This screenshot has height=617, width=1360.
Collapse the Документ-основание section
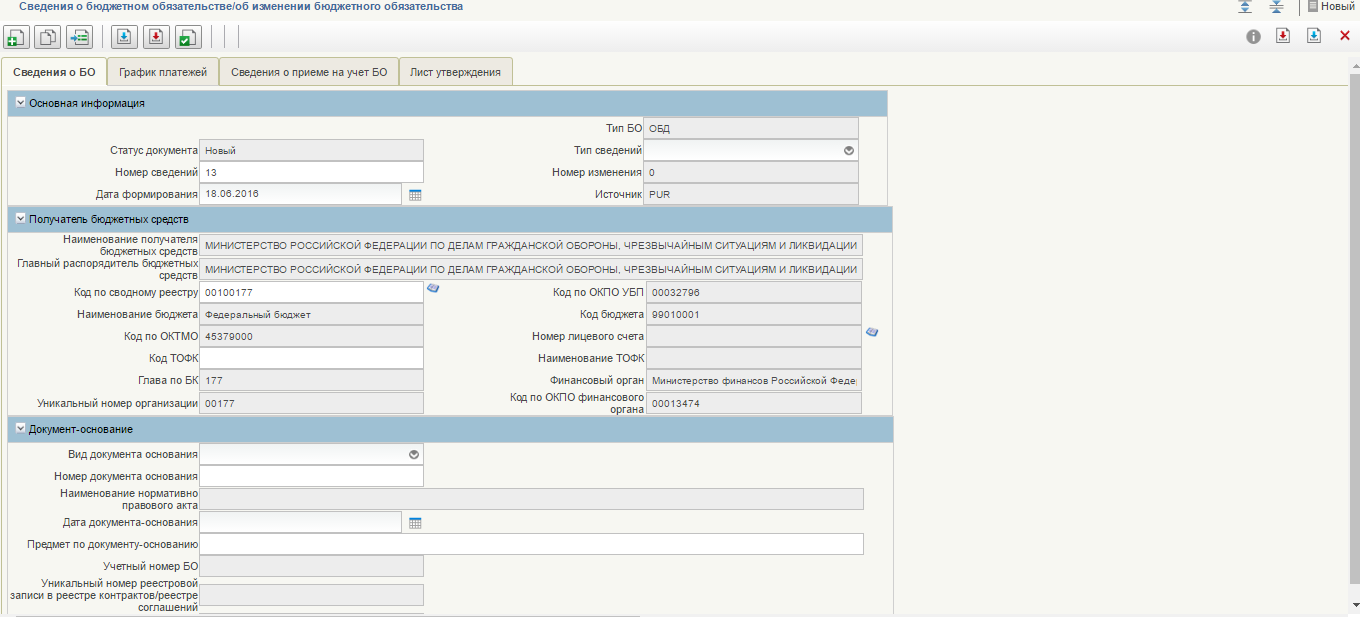point(20,428)
